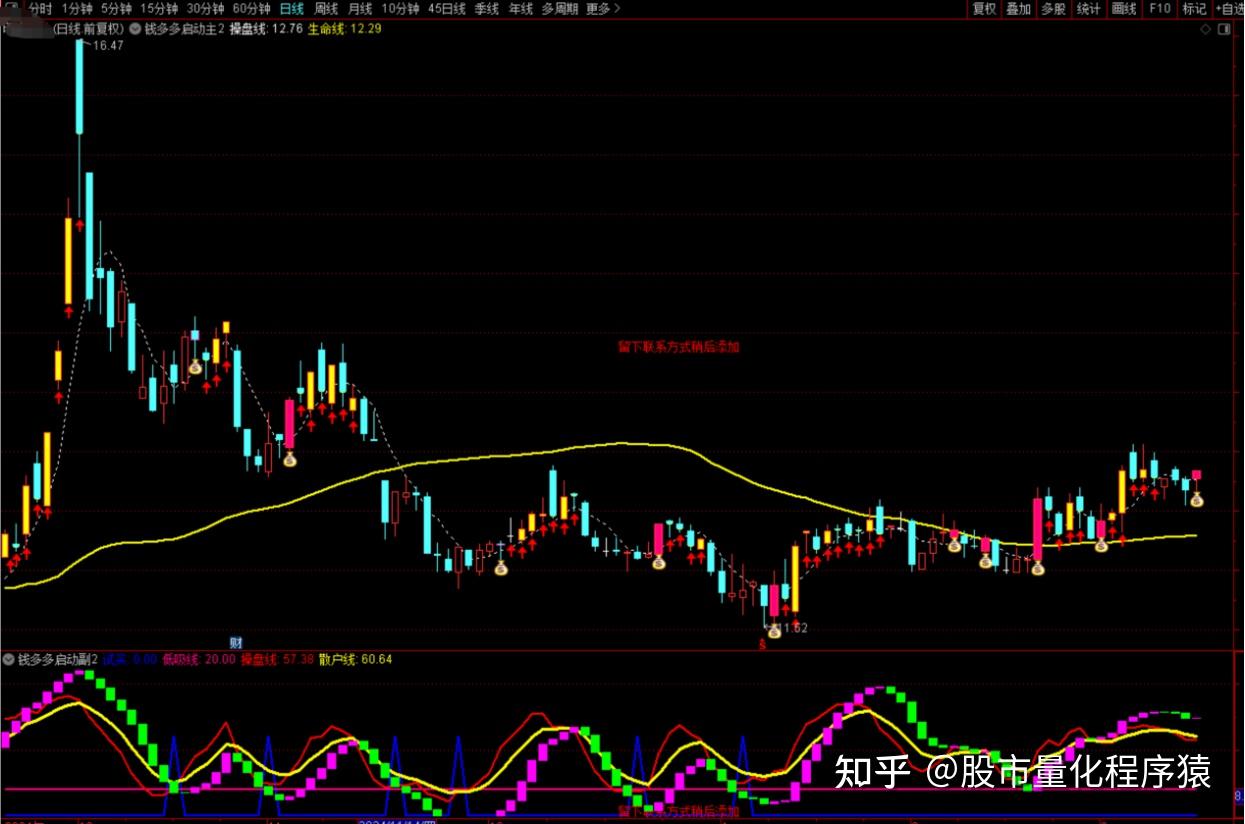Select the 45日线 period tab
The image size is (1245, 824).
[447, 8]
